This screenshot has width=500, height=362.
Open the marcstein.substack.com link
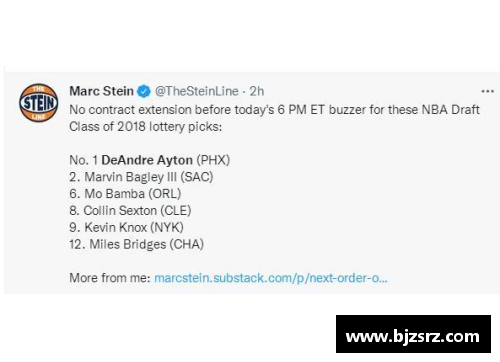pyautogui.click(x=271, y=278)
